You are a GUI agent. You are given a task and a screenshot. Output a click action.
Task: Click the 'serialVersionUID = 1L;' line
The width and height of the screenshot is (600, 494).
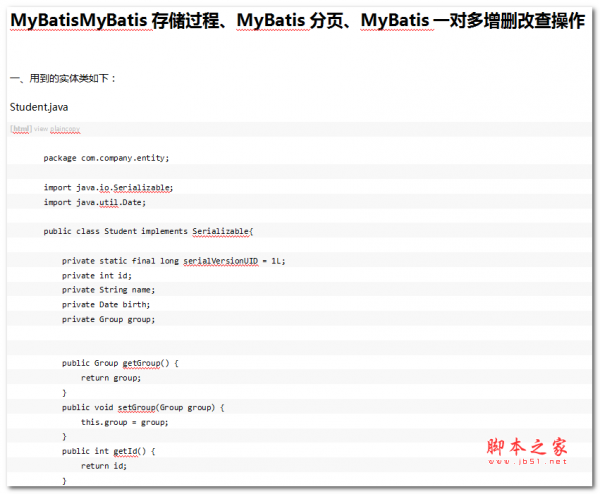pyautogui.click(x=174, y=261)
